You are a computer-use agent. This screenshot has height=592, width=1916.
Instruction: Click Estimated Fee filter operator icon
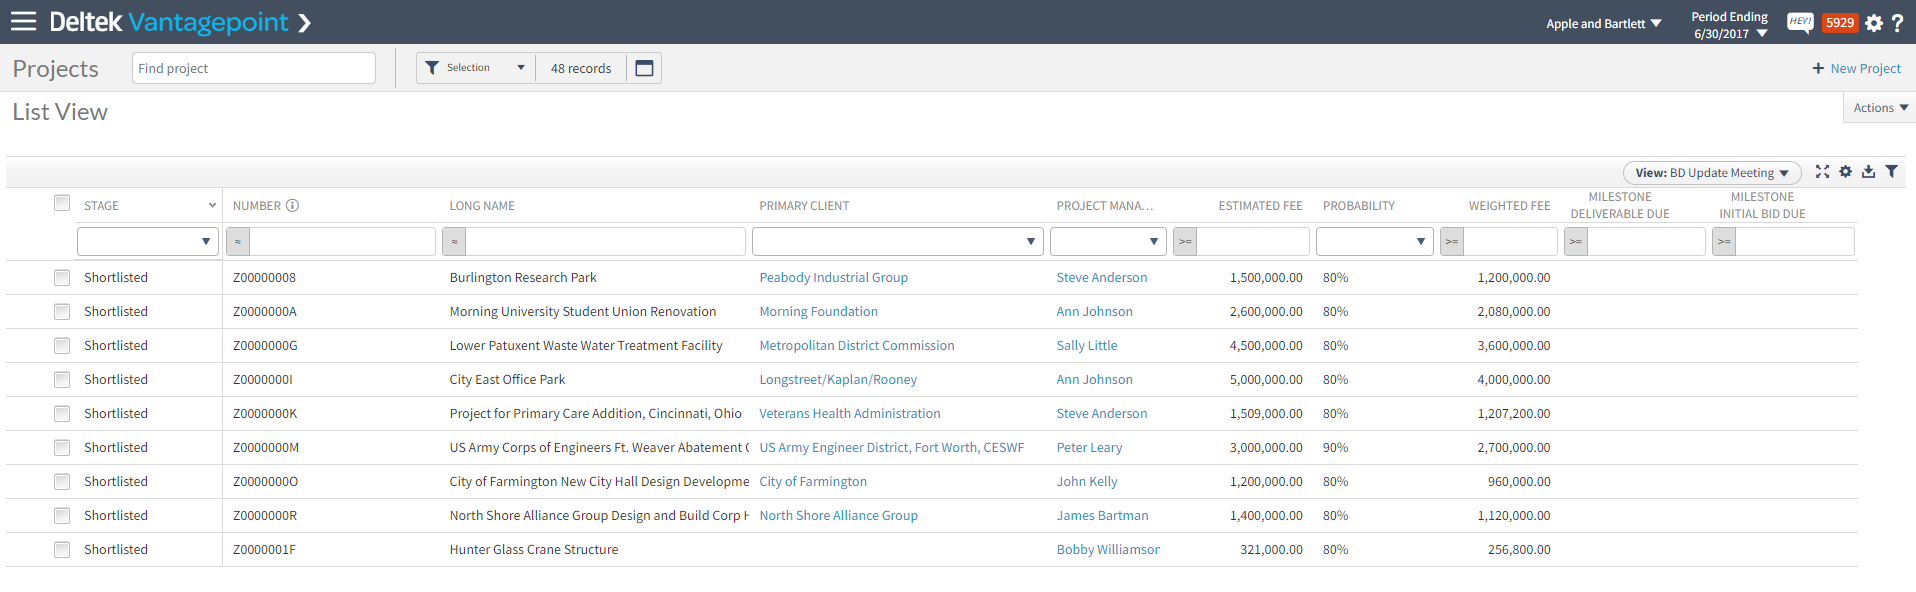[1185, 241]
